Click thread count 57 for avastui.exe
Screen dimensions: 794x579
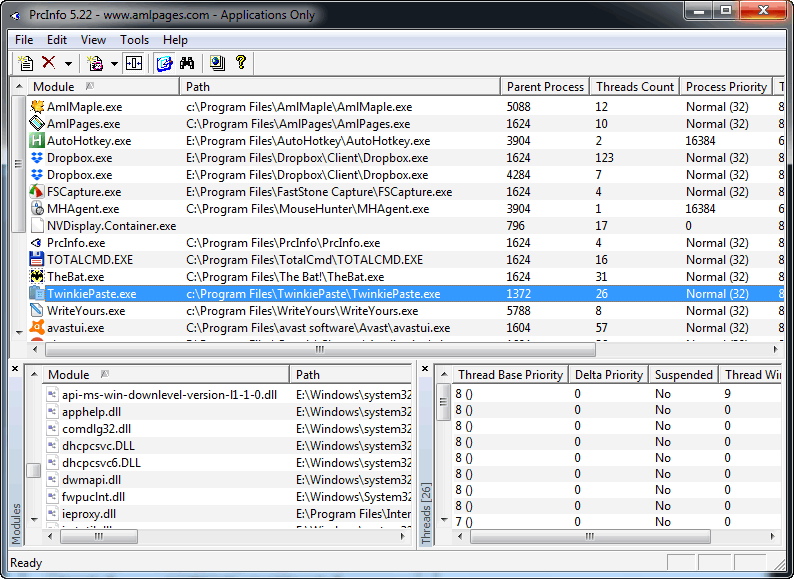pos(602,328)
